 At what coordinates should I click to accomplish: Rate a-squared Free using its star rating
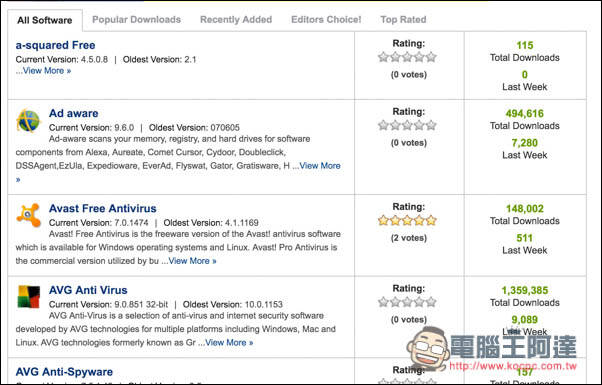(407, 57)
